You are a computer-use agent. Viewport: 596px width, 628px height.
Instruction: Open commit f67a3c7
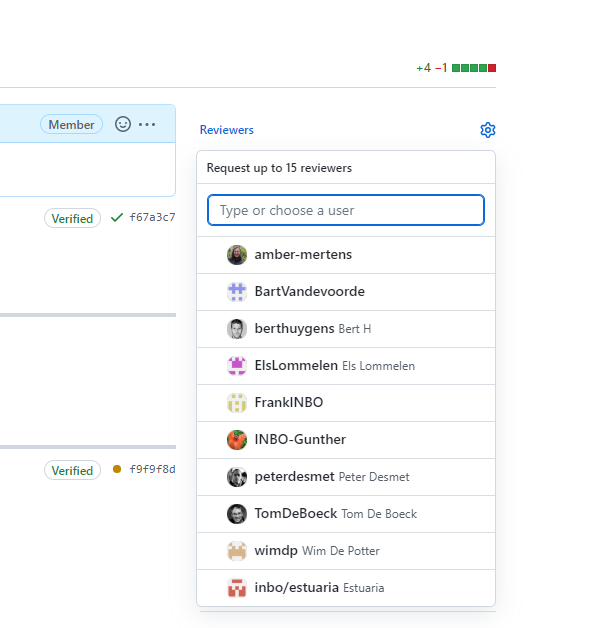pos(152,217)
